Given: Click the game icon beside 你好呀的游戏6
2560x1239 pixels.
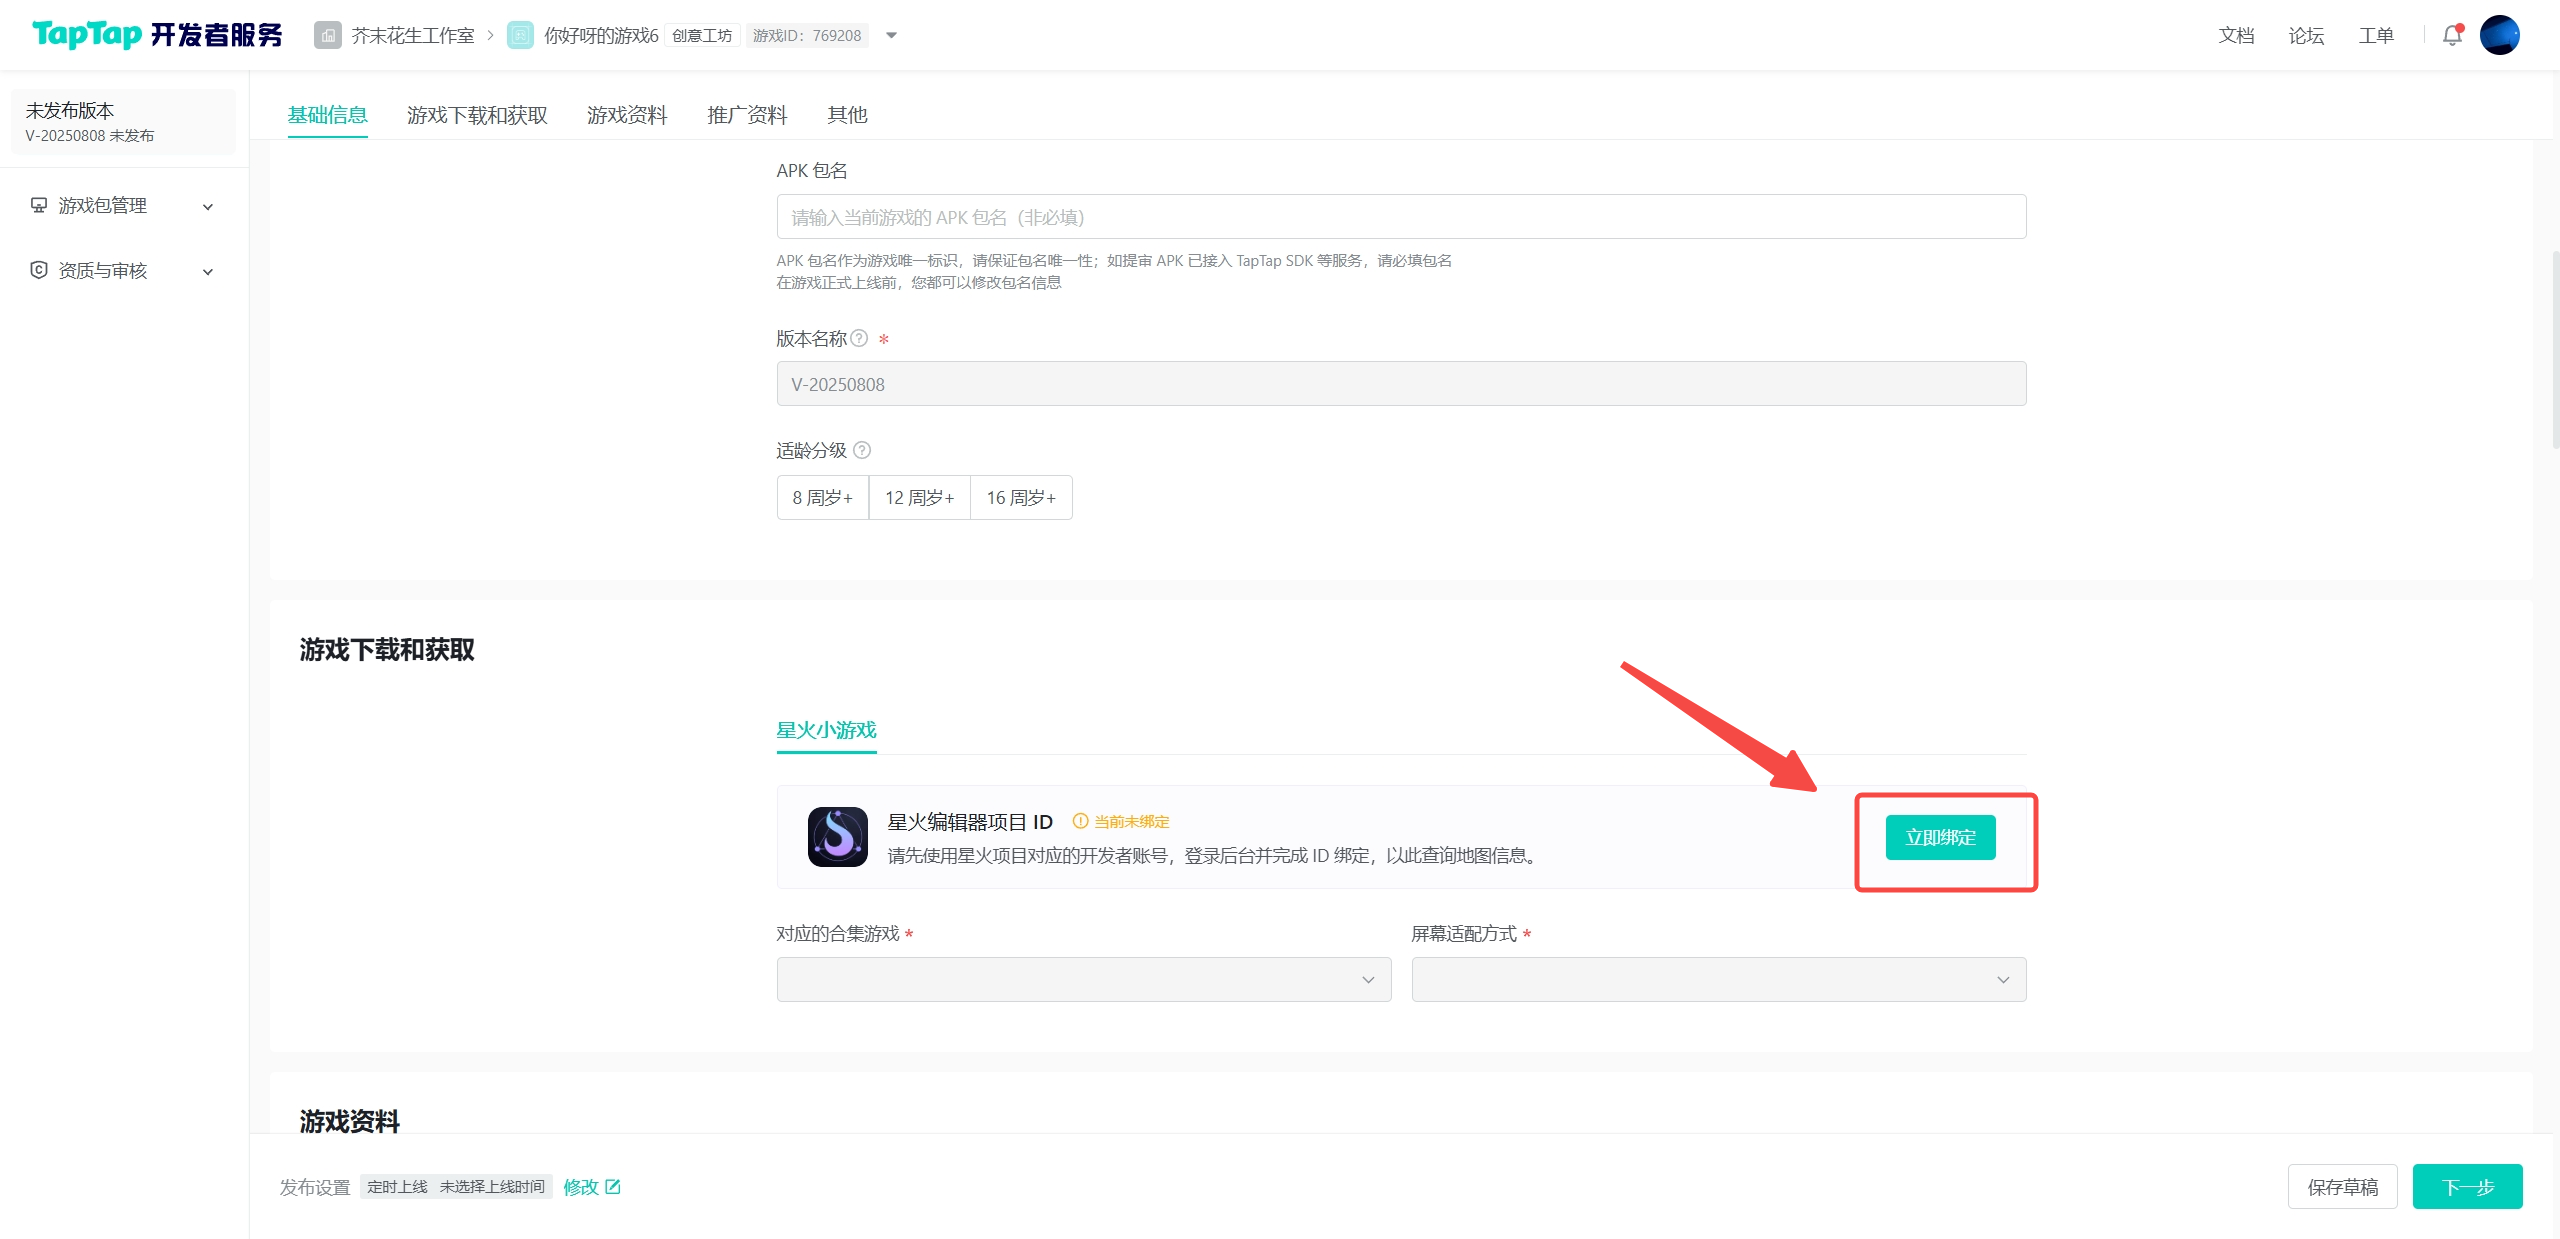Looking at the screenshot, I should click(x=520, y=36).
